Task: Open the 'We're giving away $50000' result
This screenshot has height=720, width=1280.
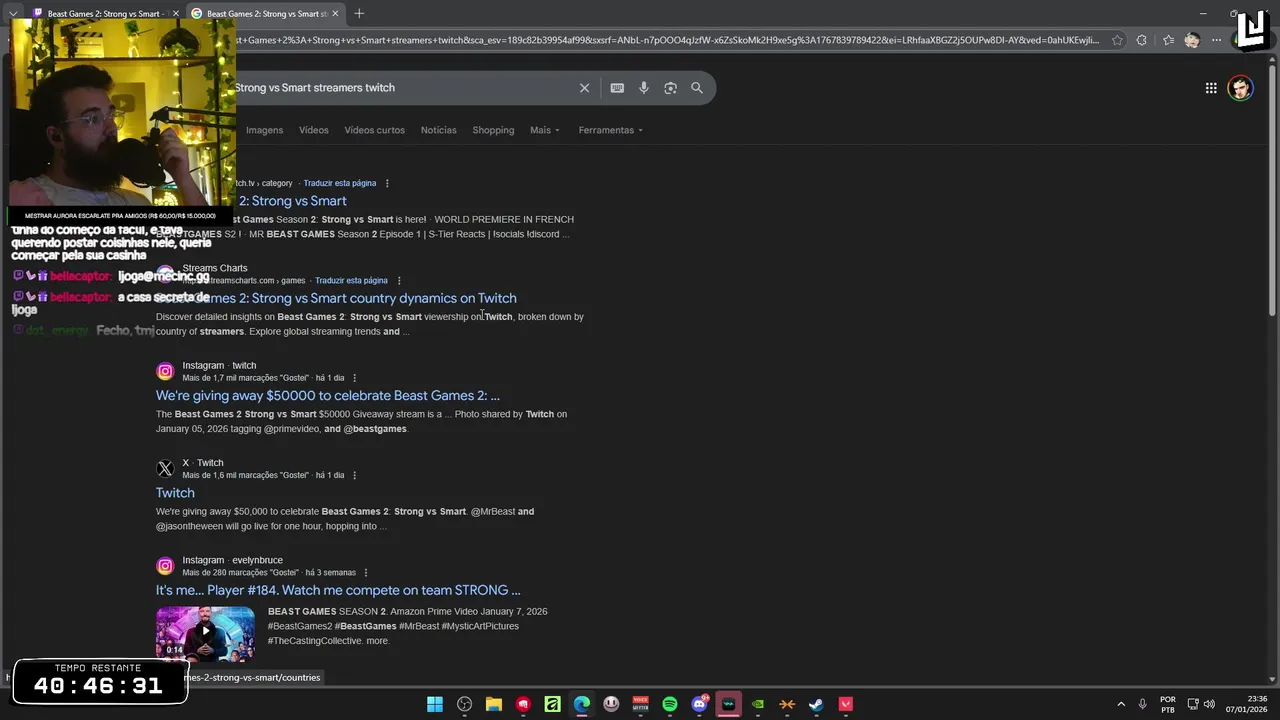Action: pos(328,396)
